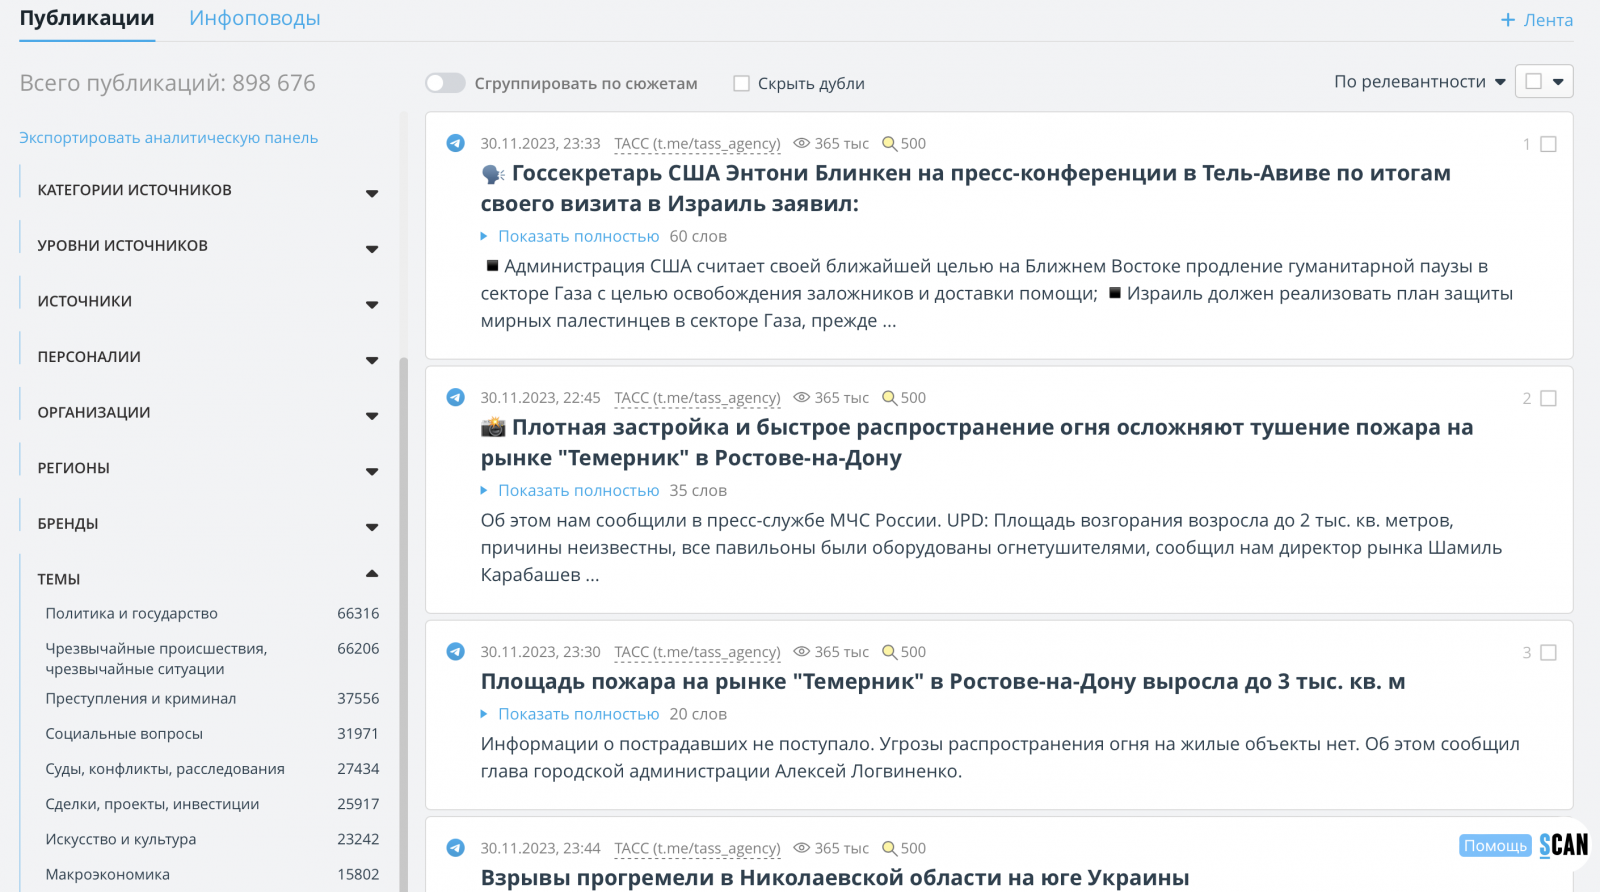The height and width of the screenshot is (892, 1600).
Task: Click the eye views icon on the first post
Action: pyautogui.click(x=801, y=143)
